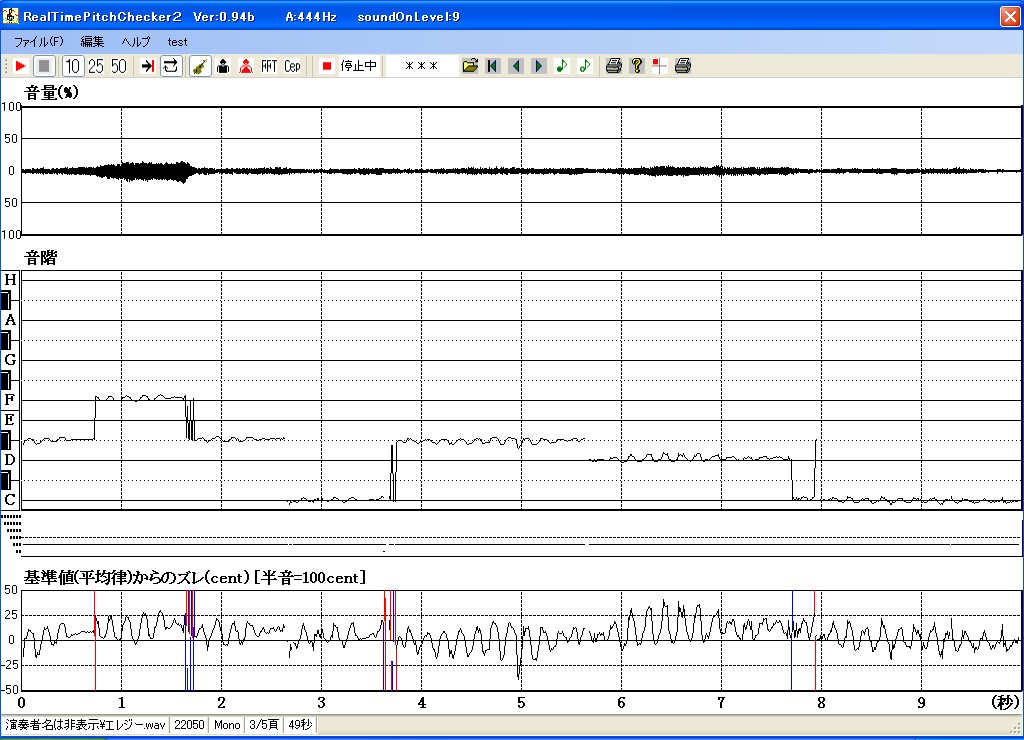Viewport: 1024px width, 740px height.
Task: Select the black male voice icon
Action: 223,66
